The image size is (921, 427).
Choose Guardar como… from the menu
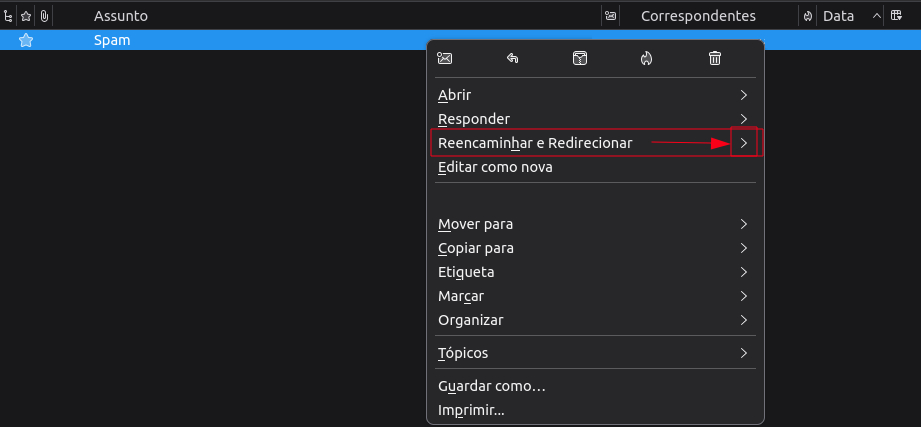(491, 386)
